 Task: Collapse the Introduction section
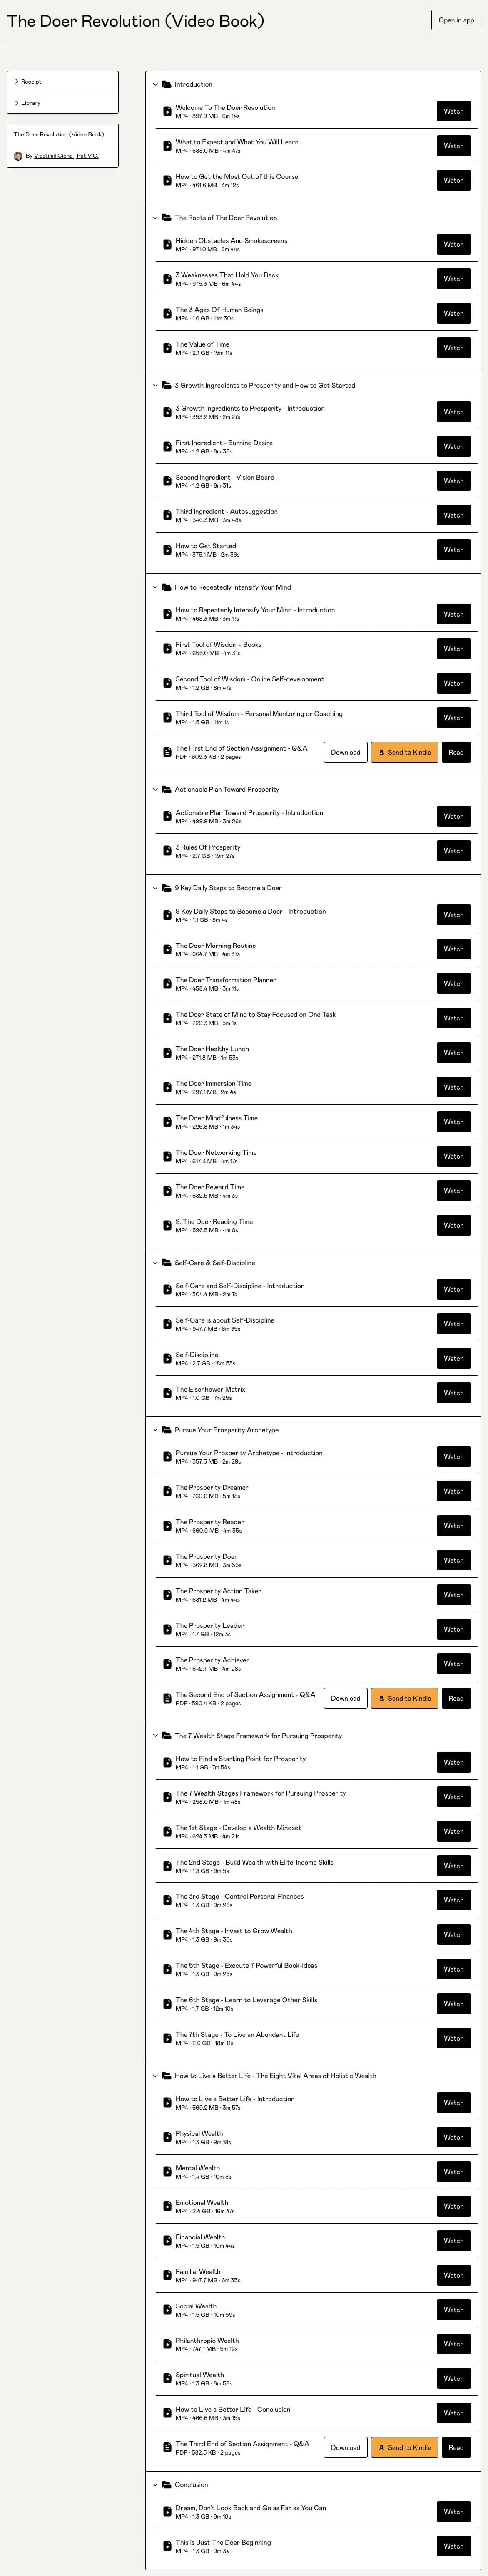155,84
